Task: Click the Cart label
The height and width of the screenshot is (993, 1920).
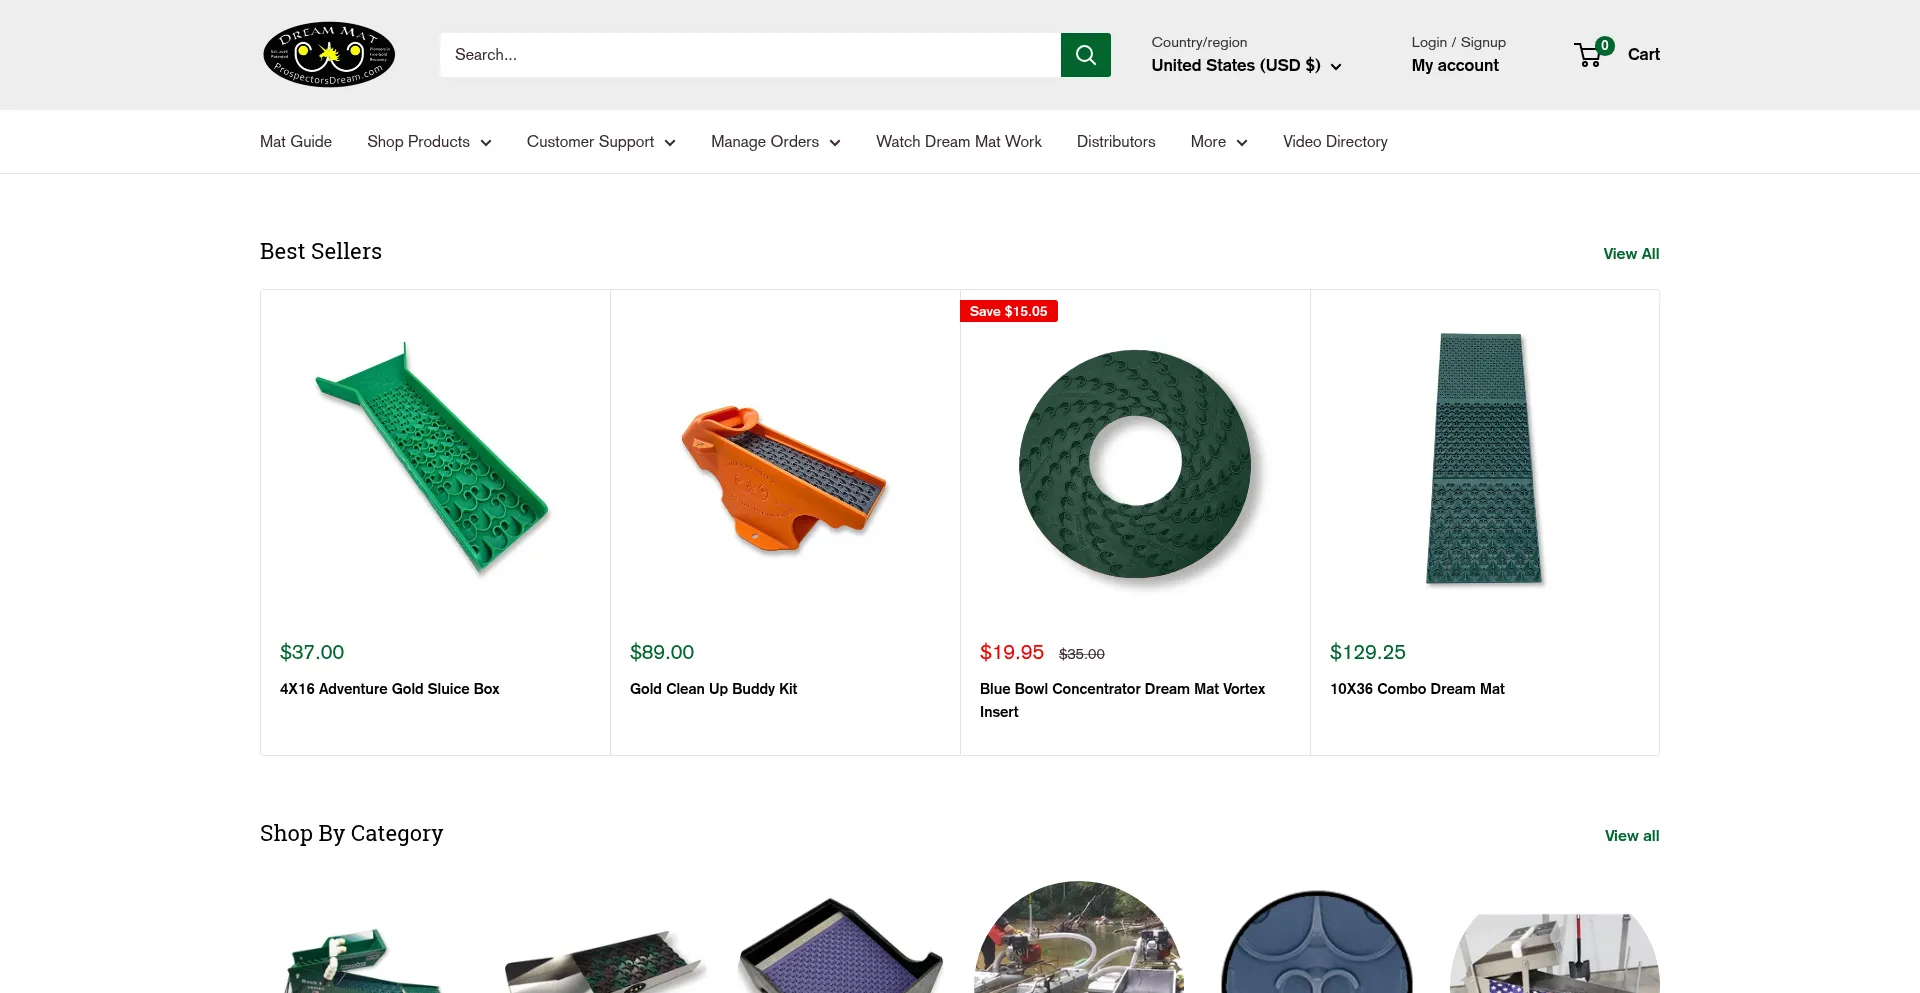Action: pos(1644,54)
